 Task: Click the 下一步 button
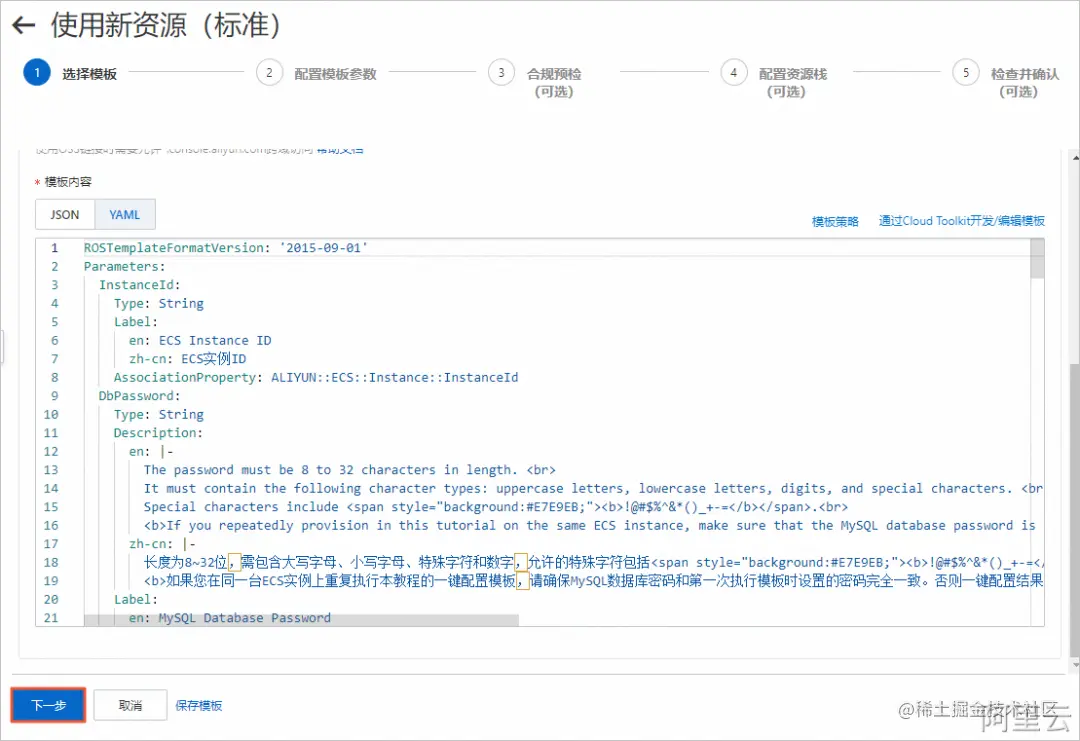(48, 705)
